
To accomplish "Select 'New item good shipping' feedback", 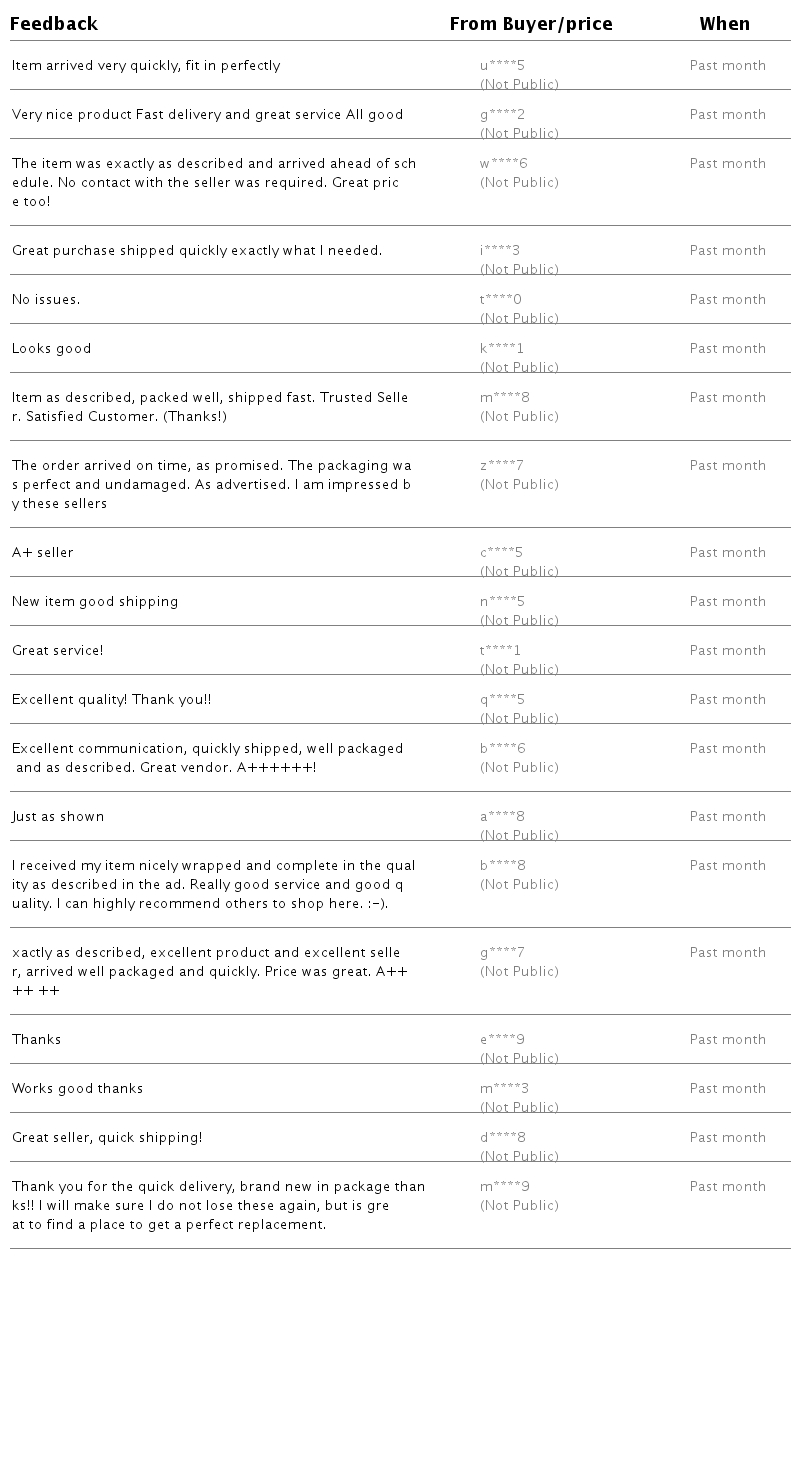I will (95, 602).
